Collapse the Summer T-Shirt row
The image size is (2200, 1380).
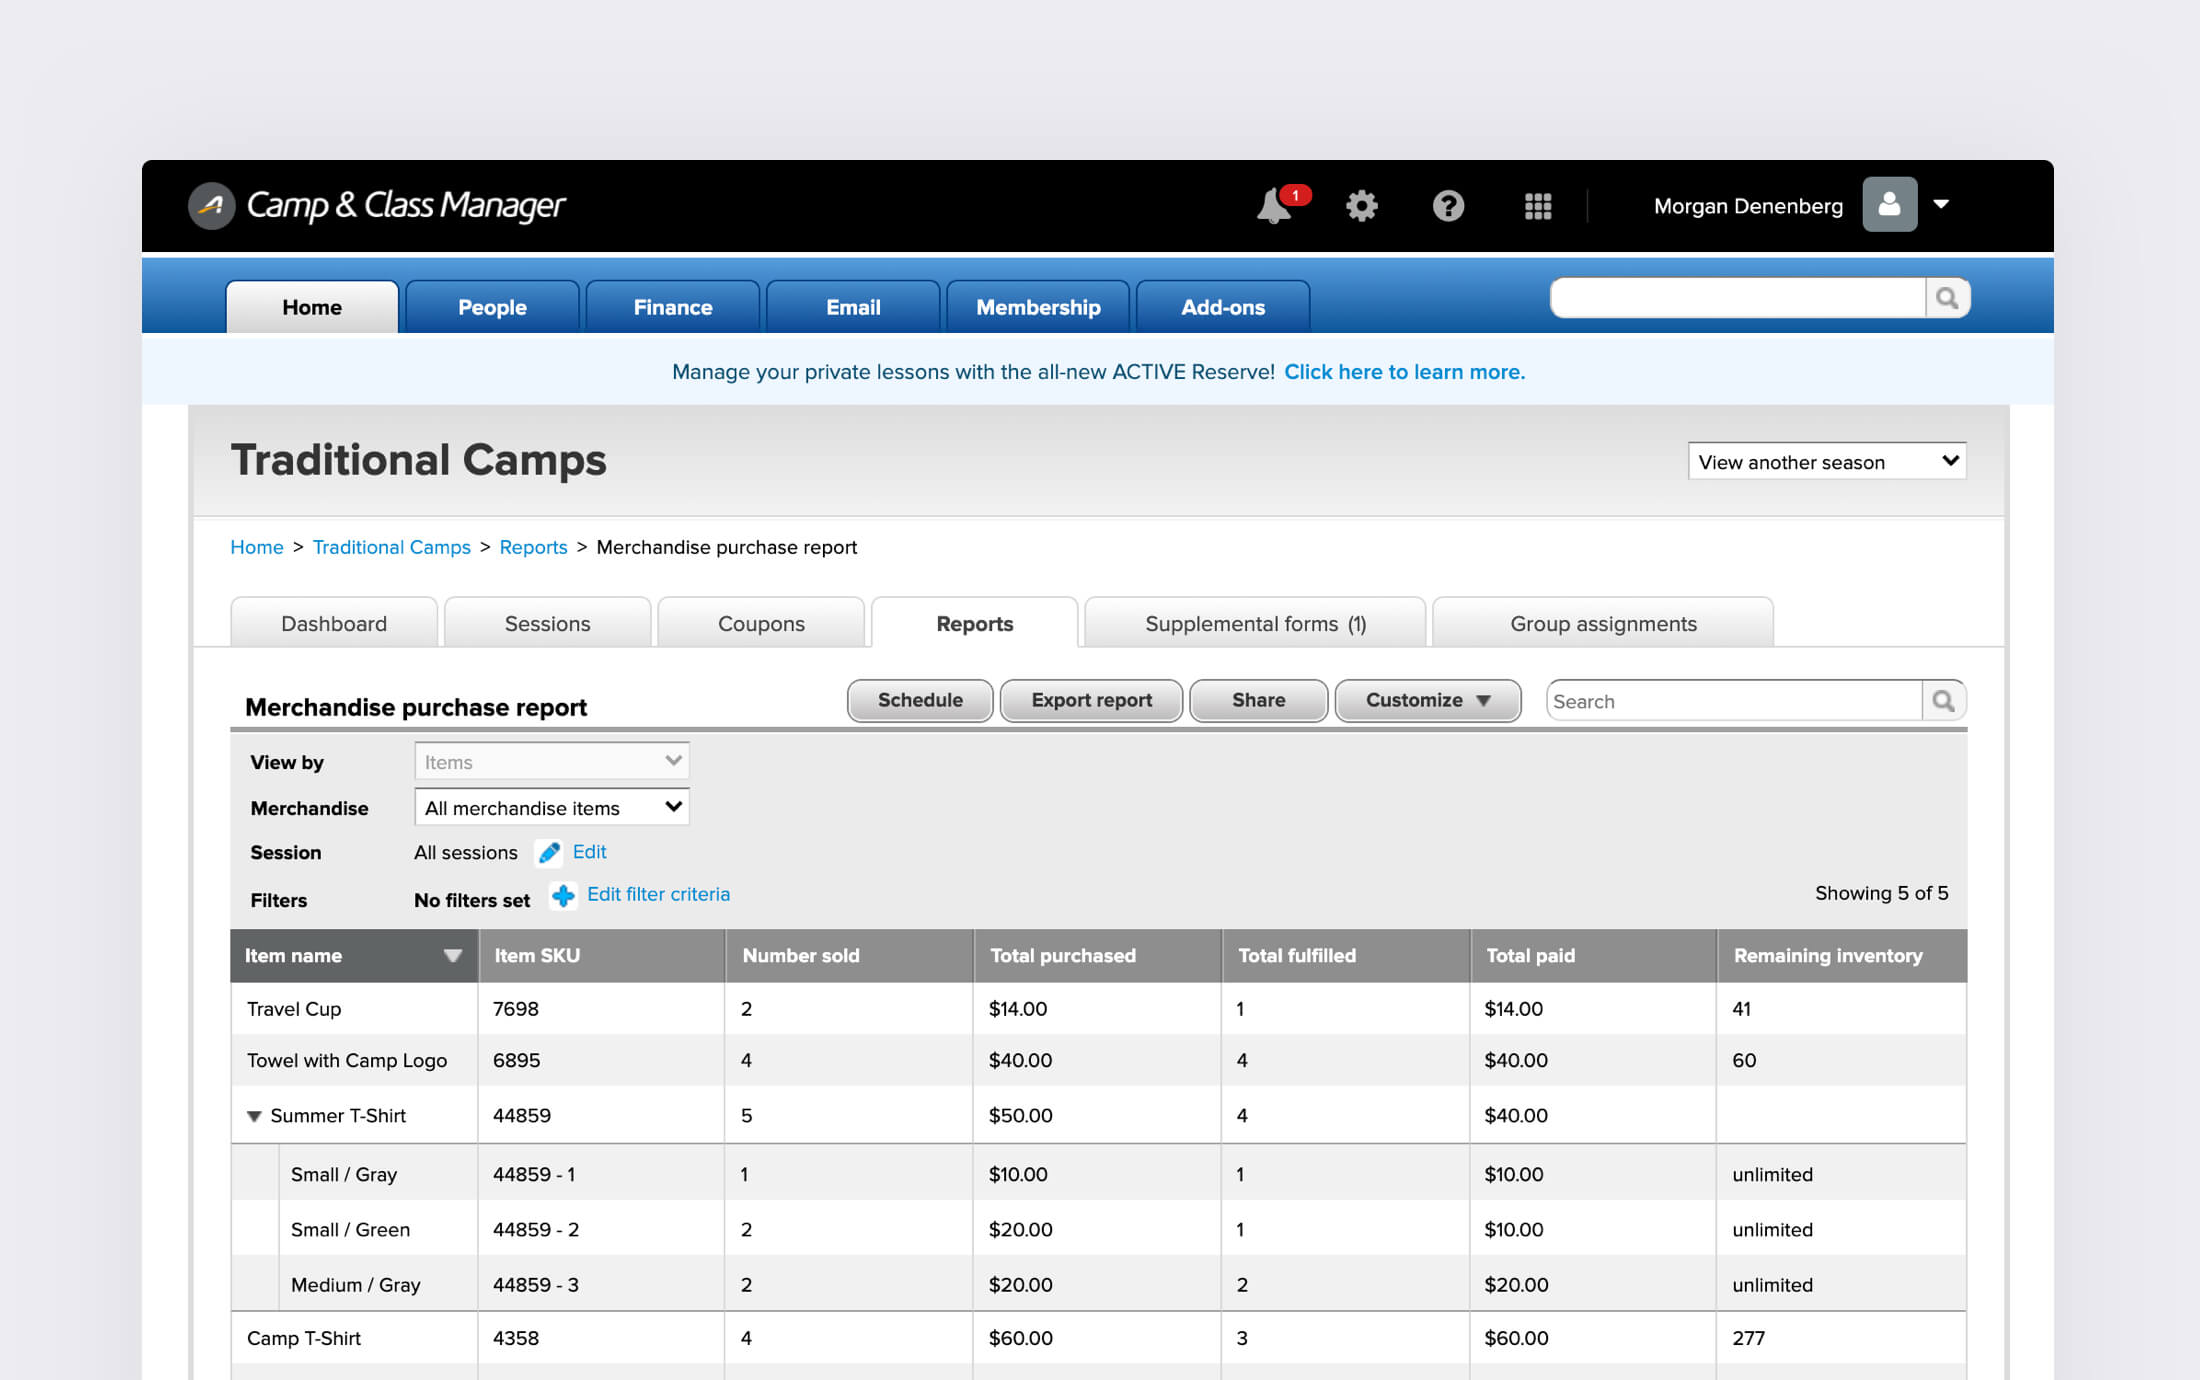[x=254, y=1116]
